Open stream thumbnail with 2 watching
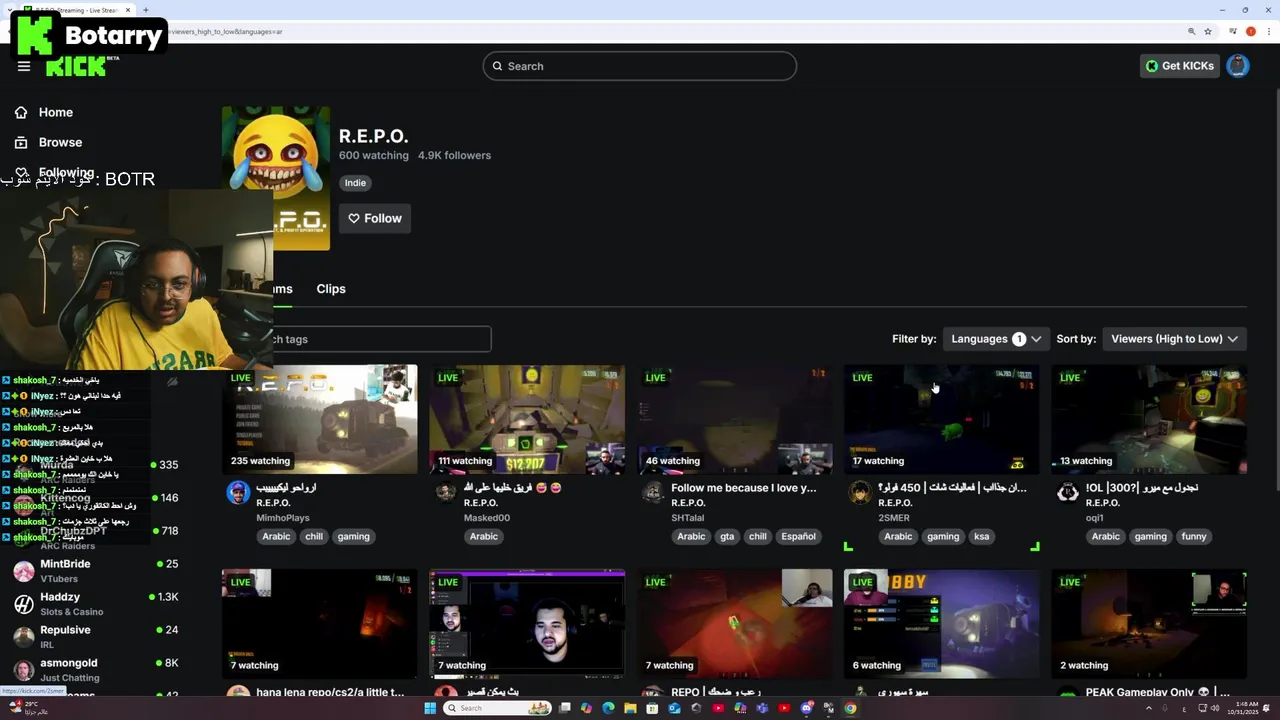Screen dimensions: 1280x720 tap(1150, 624)
